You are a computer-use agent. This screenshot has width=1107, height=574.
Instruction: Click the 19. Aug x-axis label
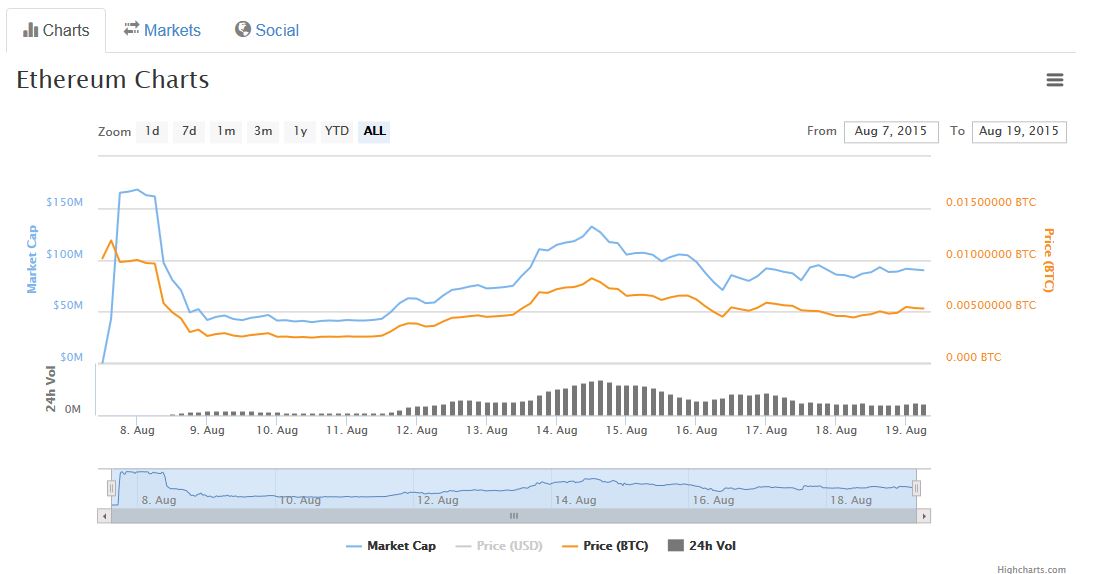coord(906,430)
